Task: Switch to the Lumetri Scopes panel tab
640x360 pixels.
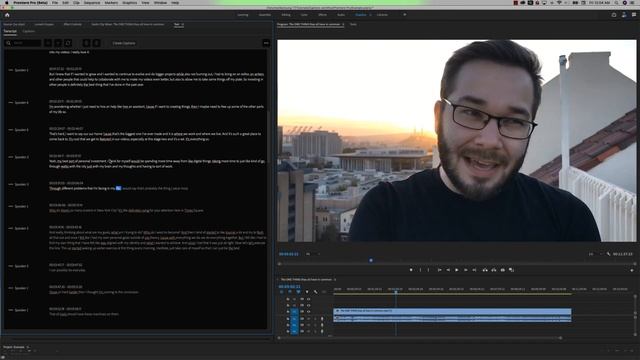Action: [44, 24]
